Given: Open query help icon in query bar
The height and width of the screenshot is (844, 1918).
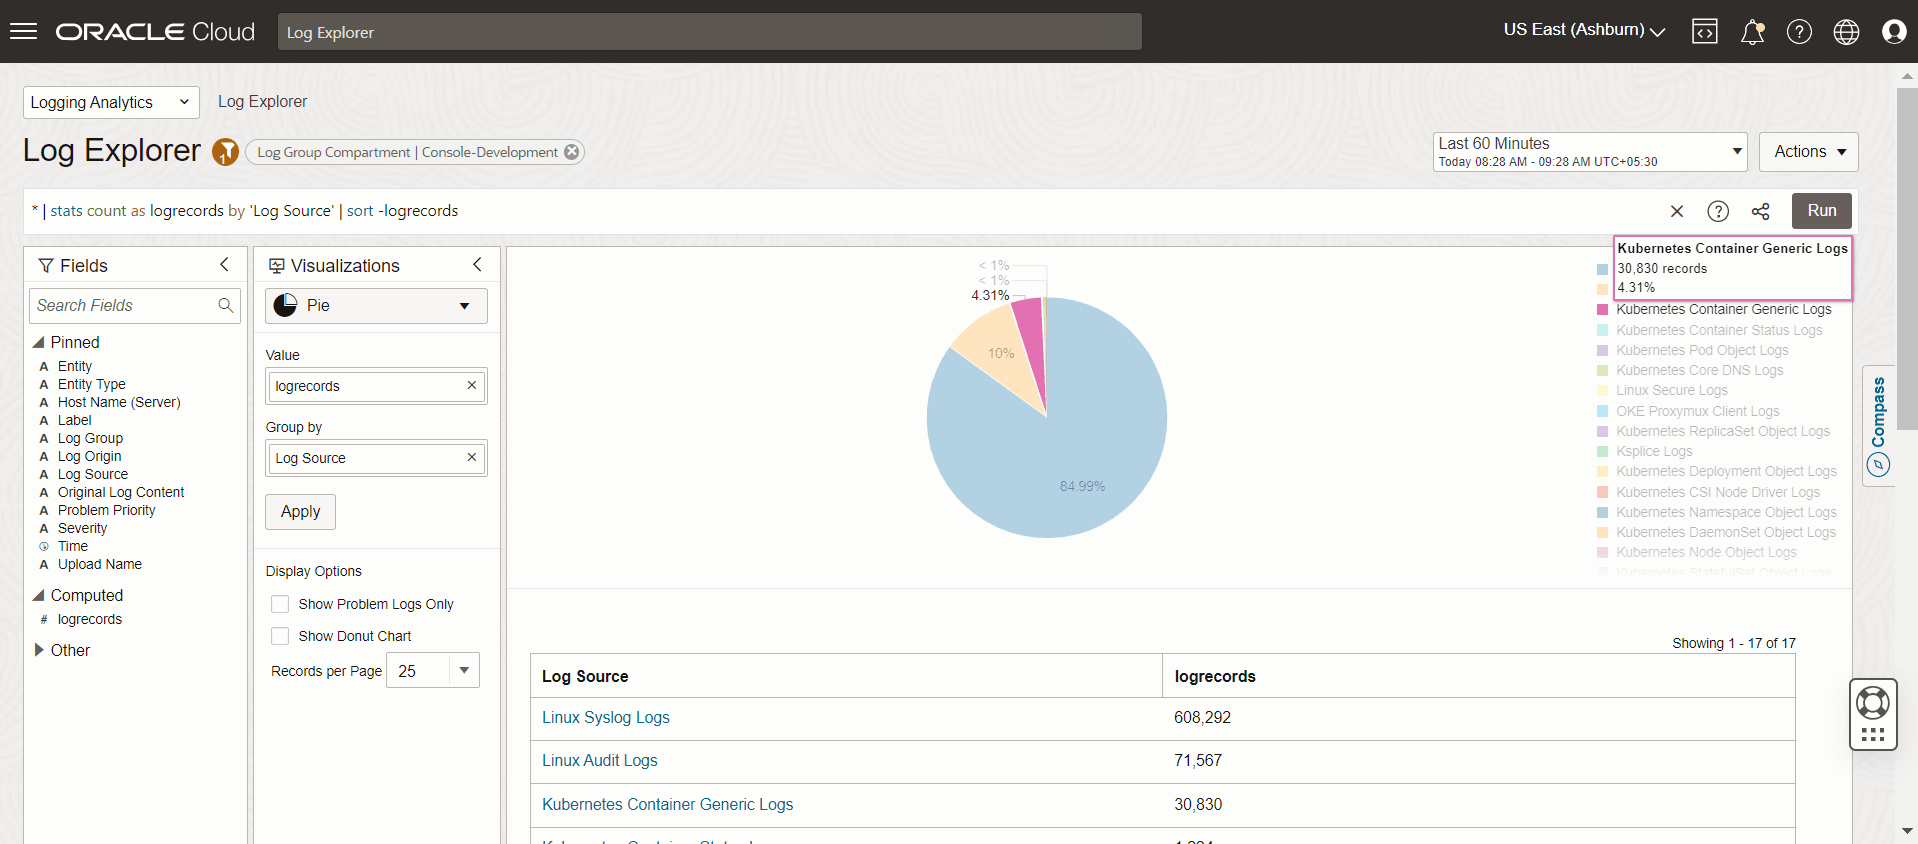Looking at the screenshot, I should coord(1718,211).
